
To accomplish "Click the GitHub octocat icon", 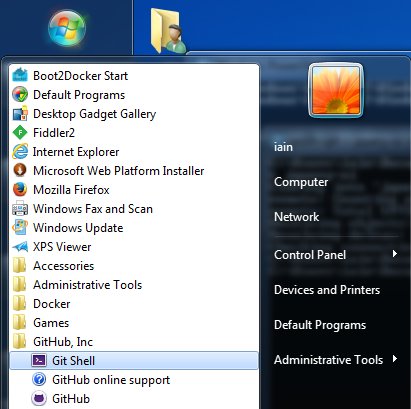I will [39, 399].
